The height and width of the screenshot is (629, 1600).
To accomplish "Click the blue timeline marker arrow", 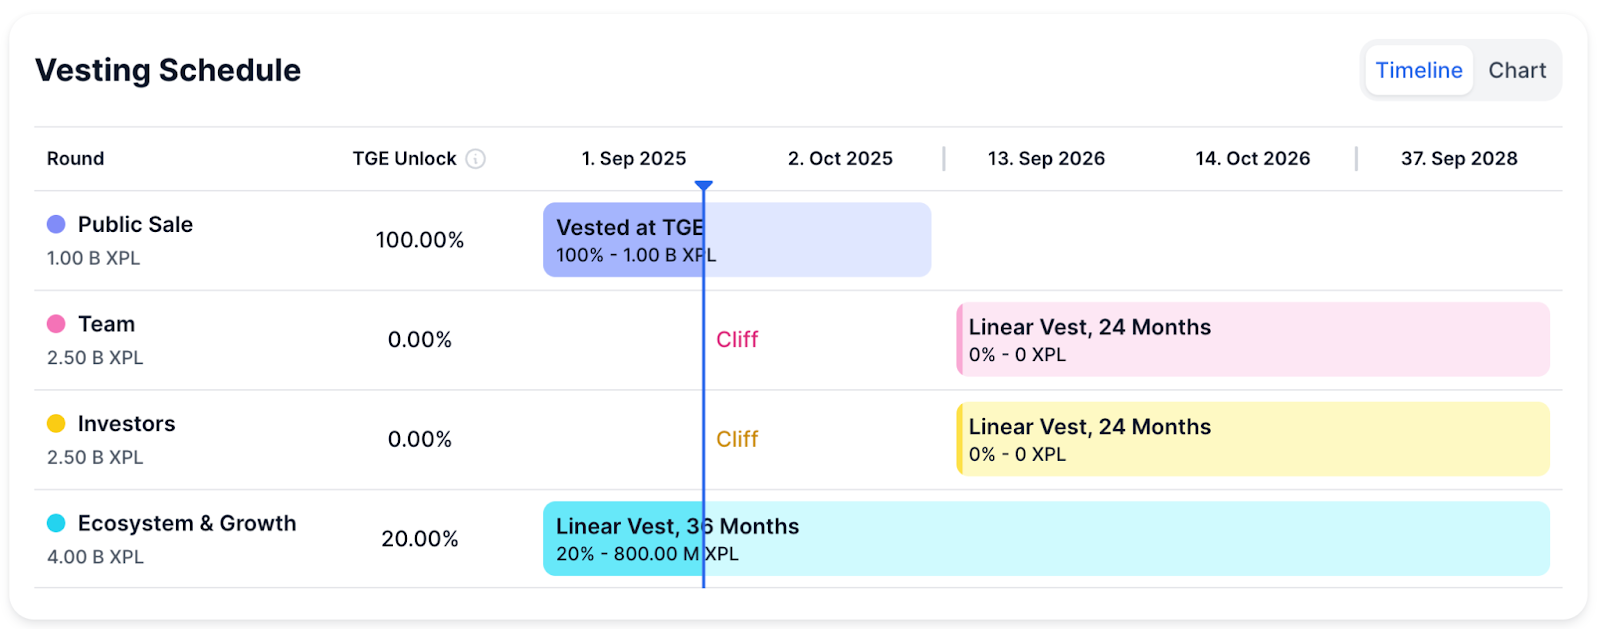I will click(x=705, y=183).
